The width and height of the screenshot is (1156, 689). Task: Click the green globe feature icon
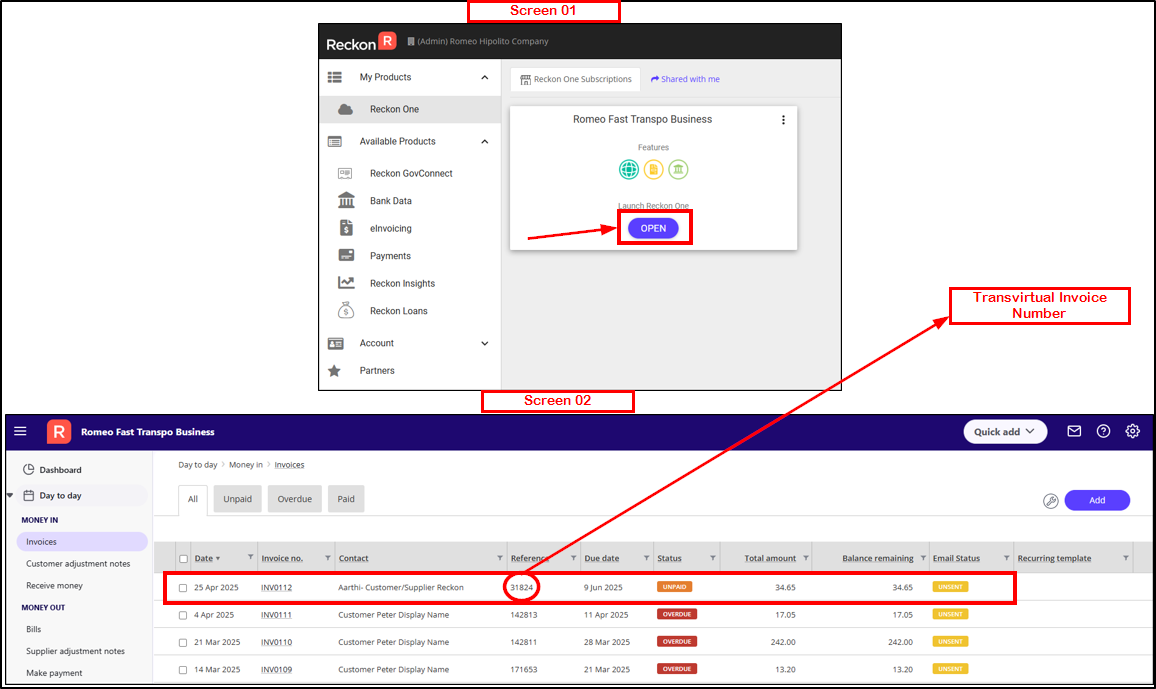[629, 169]
